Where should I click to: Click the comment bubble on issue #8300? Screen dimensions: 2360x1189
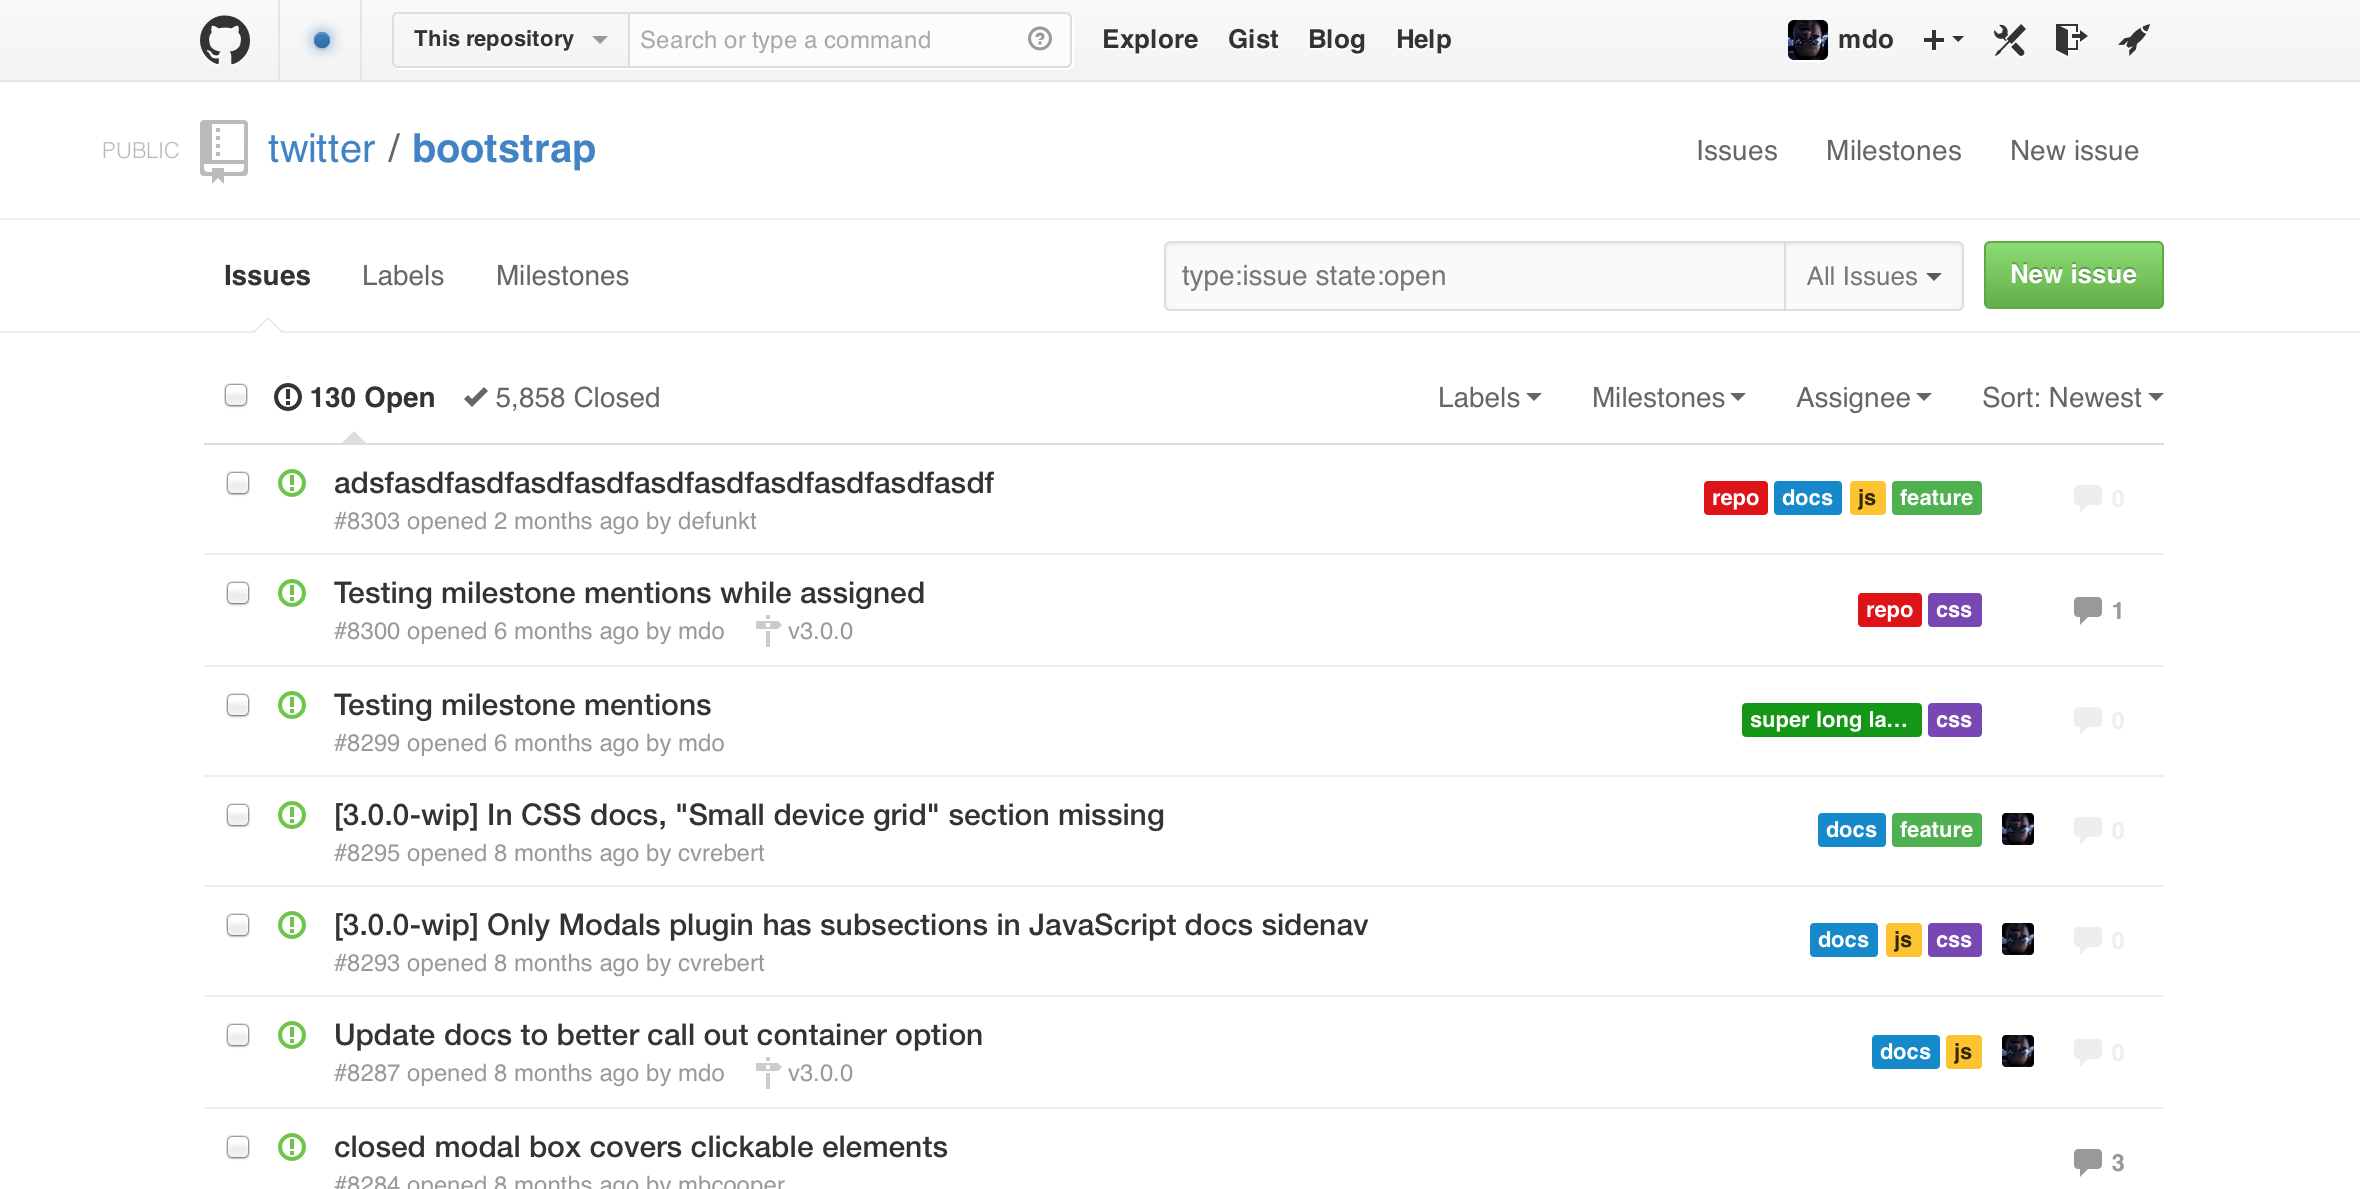(x=2087, y=610)
